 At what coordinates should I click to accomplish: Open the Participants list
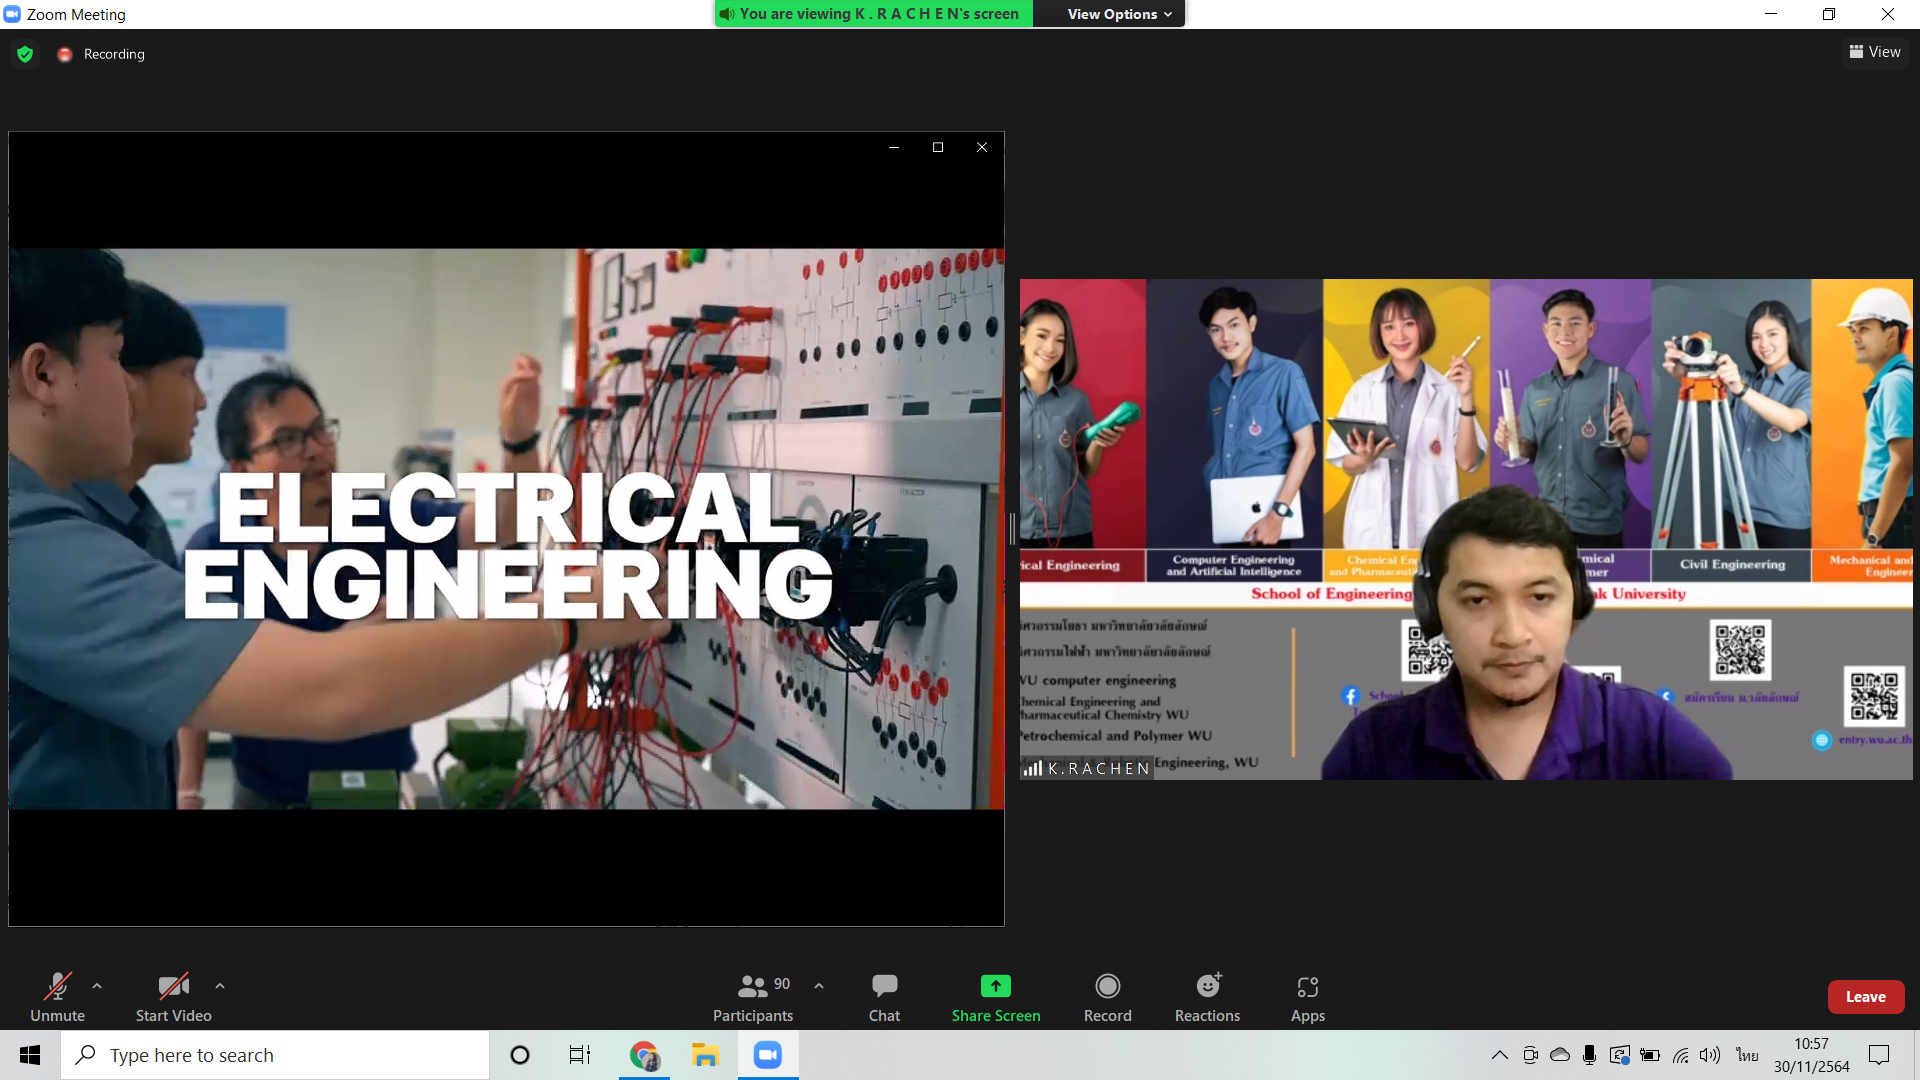(753, 997)
